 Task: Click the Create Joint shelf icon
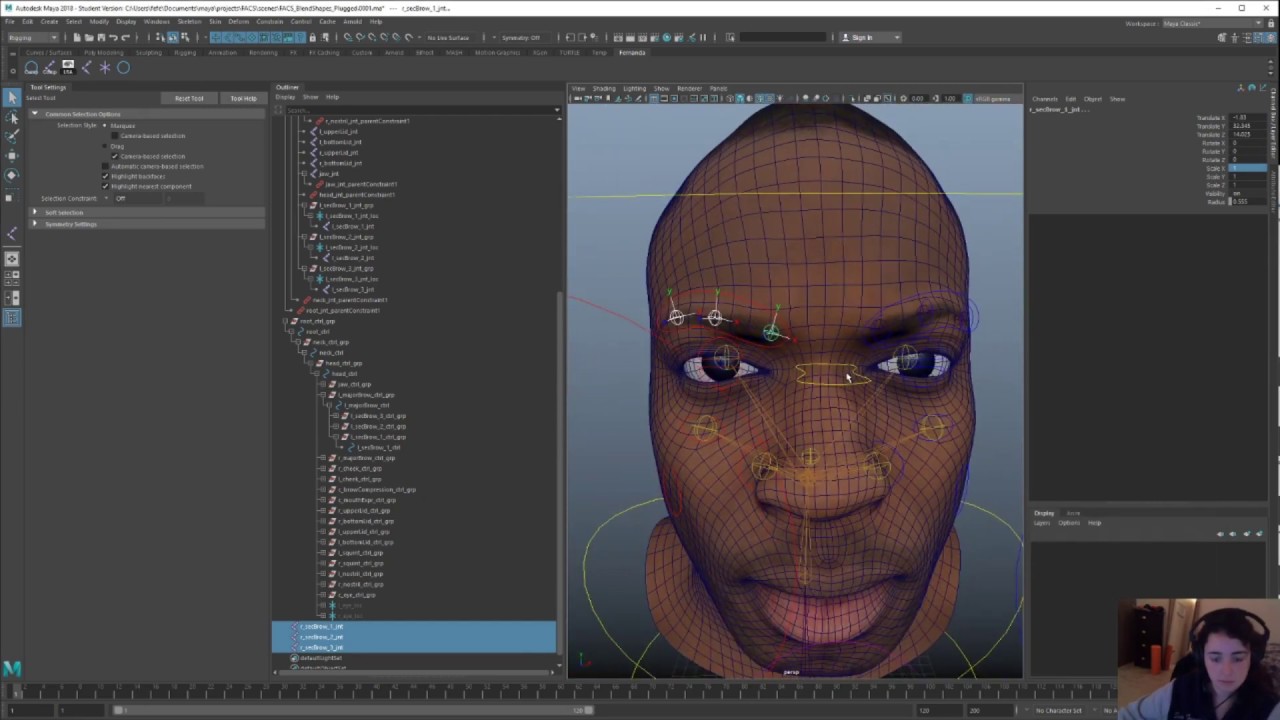[x=86, y=68]
